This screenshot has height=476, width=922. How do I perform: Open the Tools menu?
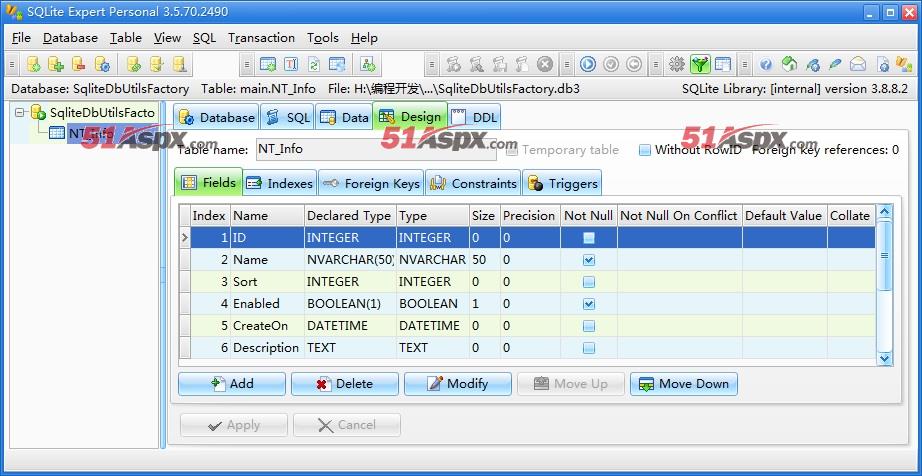pos(323,38)
